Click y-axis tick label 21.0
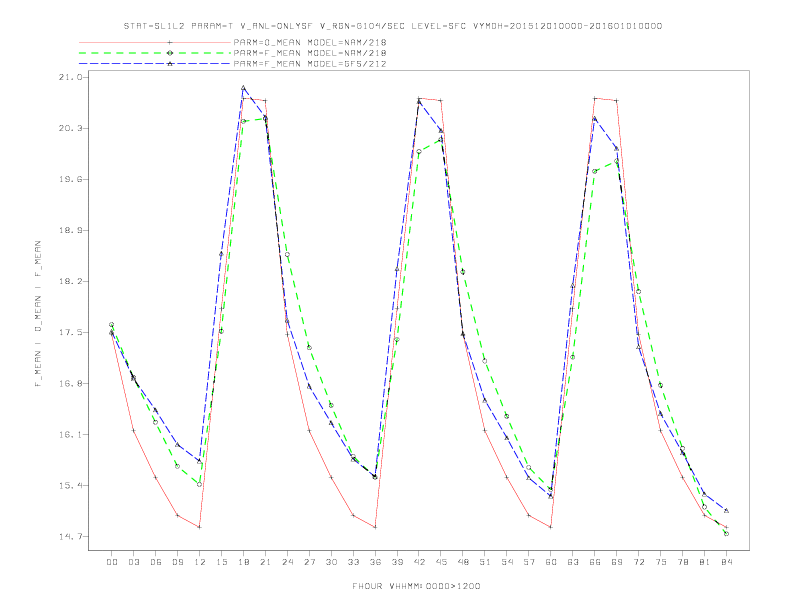792x612 pixels. tap(70, 77)
